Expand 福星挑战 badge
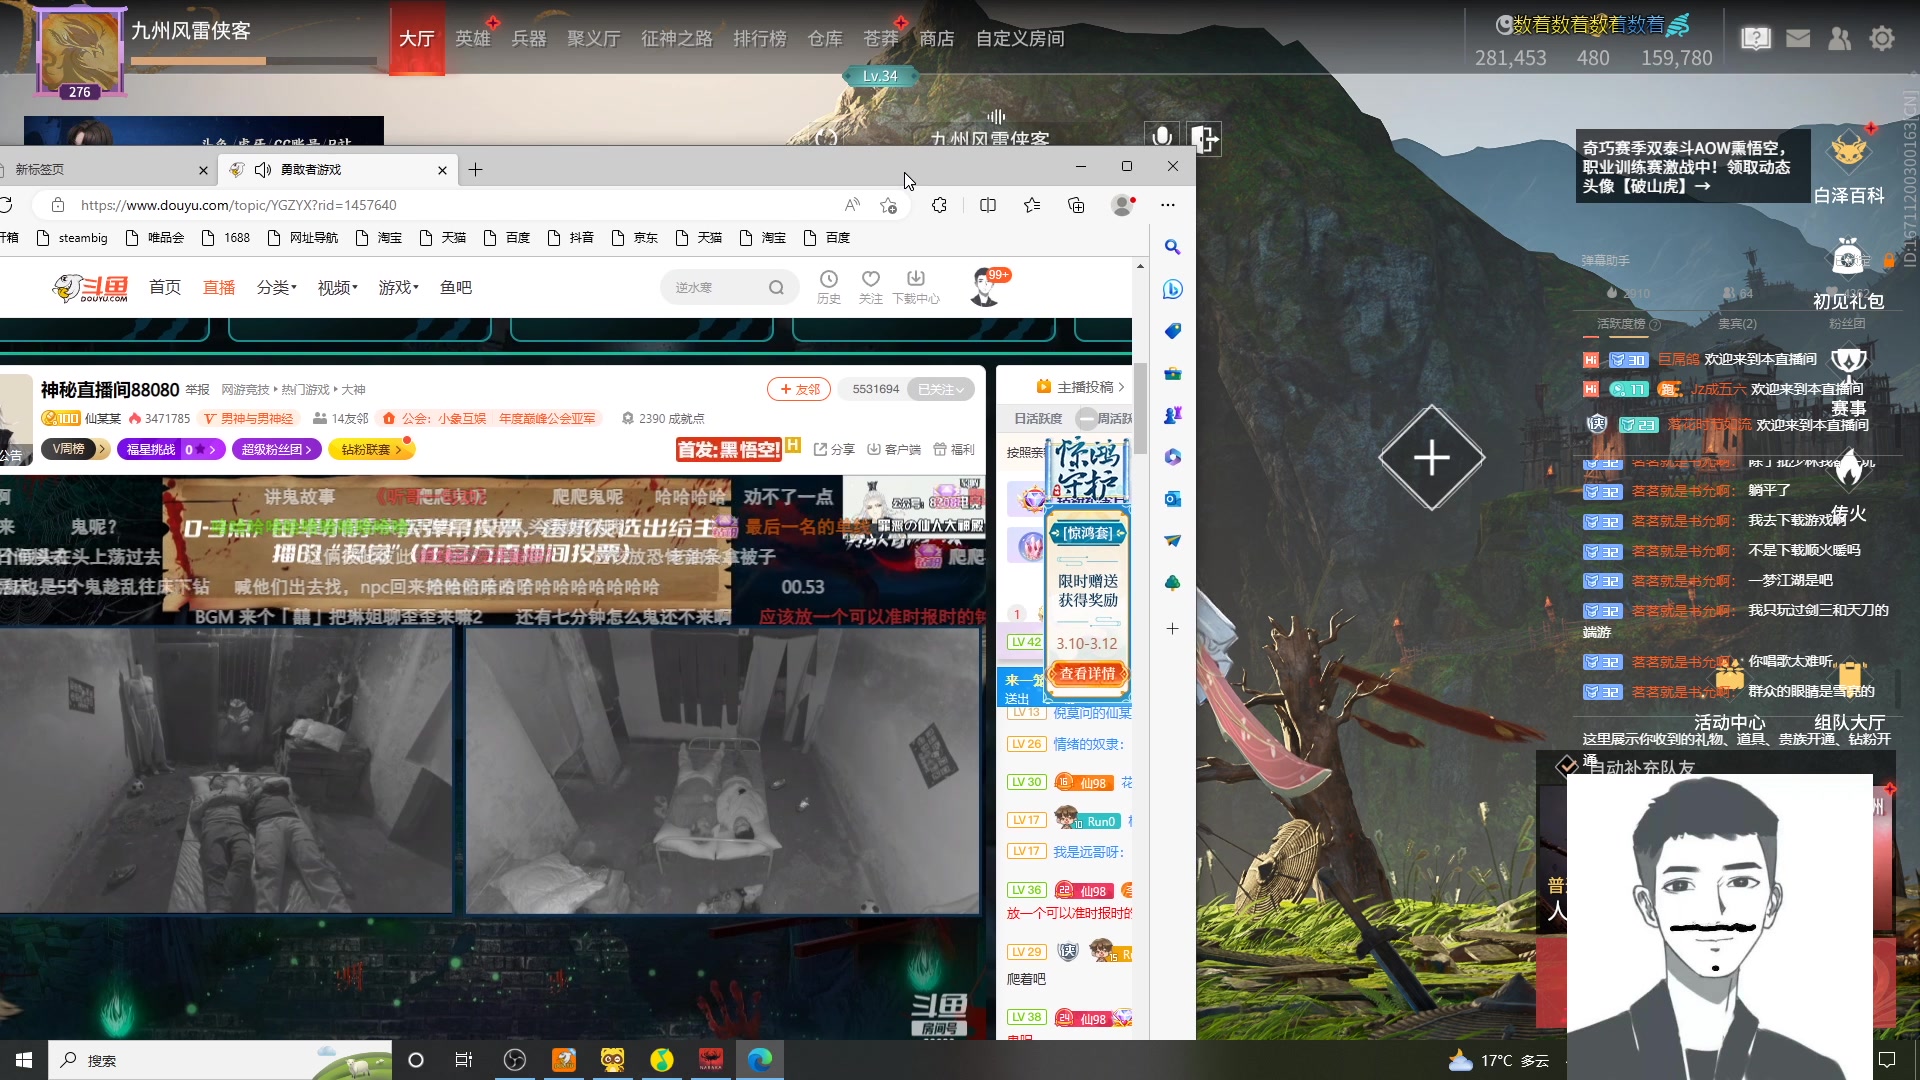 coord(171,450)
